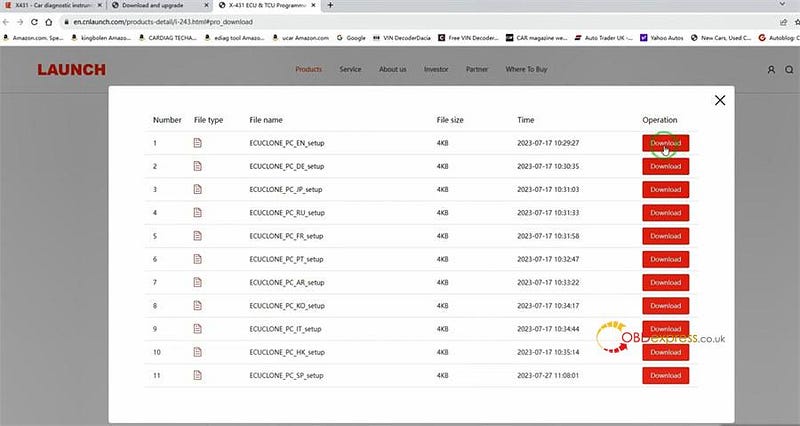Select the X-431 ECU & TCU Programmer tab
The height and width of the screenshot is (426, 800).
tap(267, 5)
